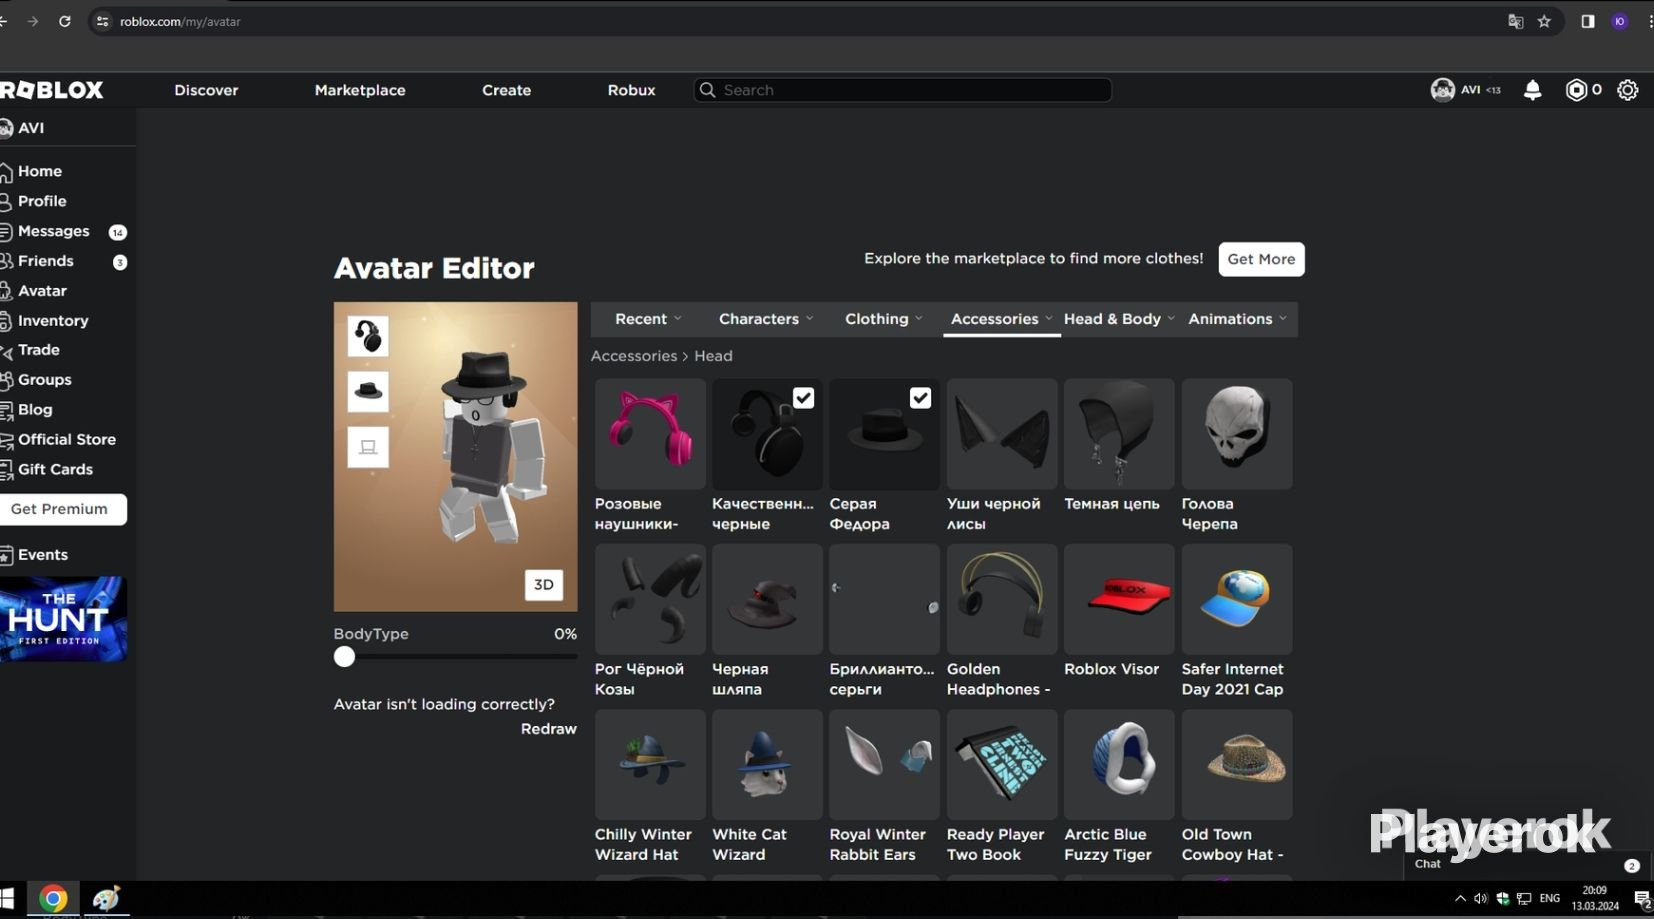Image resolution: width=1654 pixels, height=919 pixels.
Task: Expand the Recent dropdown
Action: point(648,319)
